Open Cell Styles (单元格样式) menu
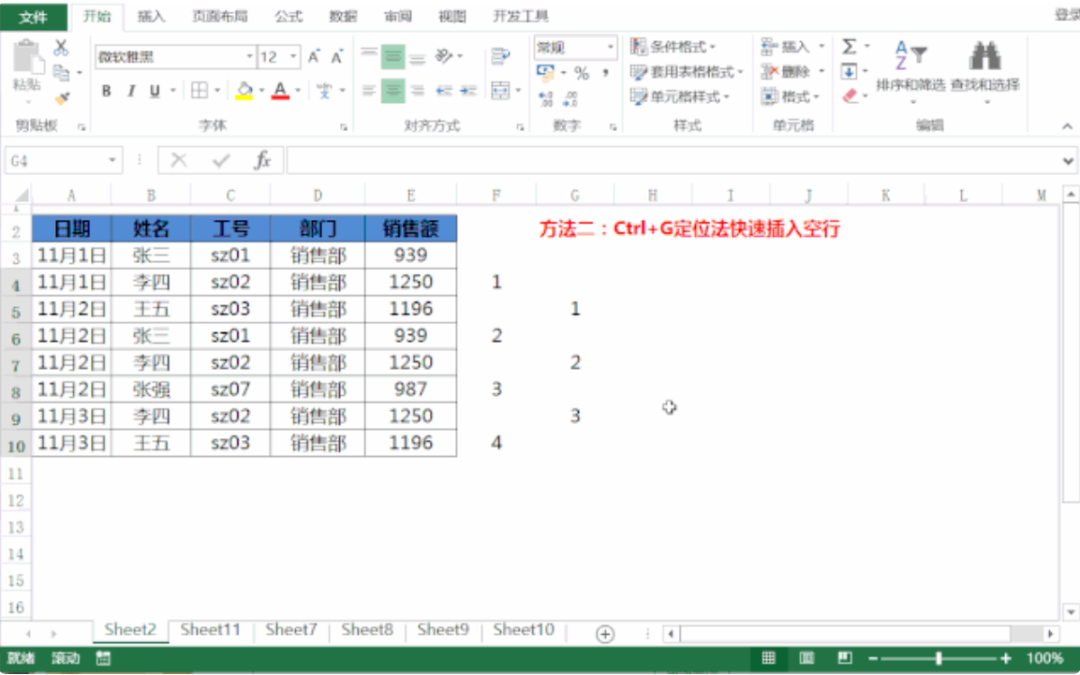This screenshot has height=675, width=1080. point(680,96)
